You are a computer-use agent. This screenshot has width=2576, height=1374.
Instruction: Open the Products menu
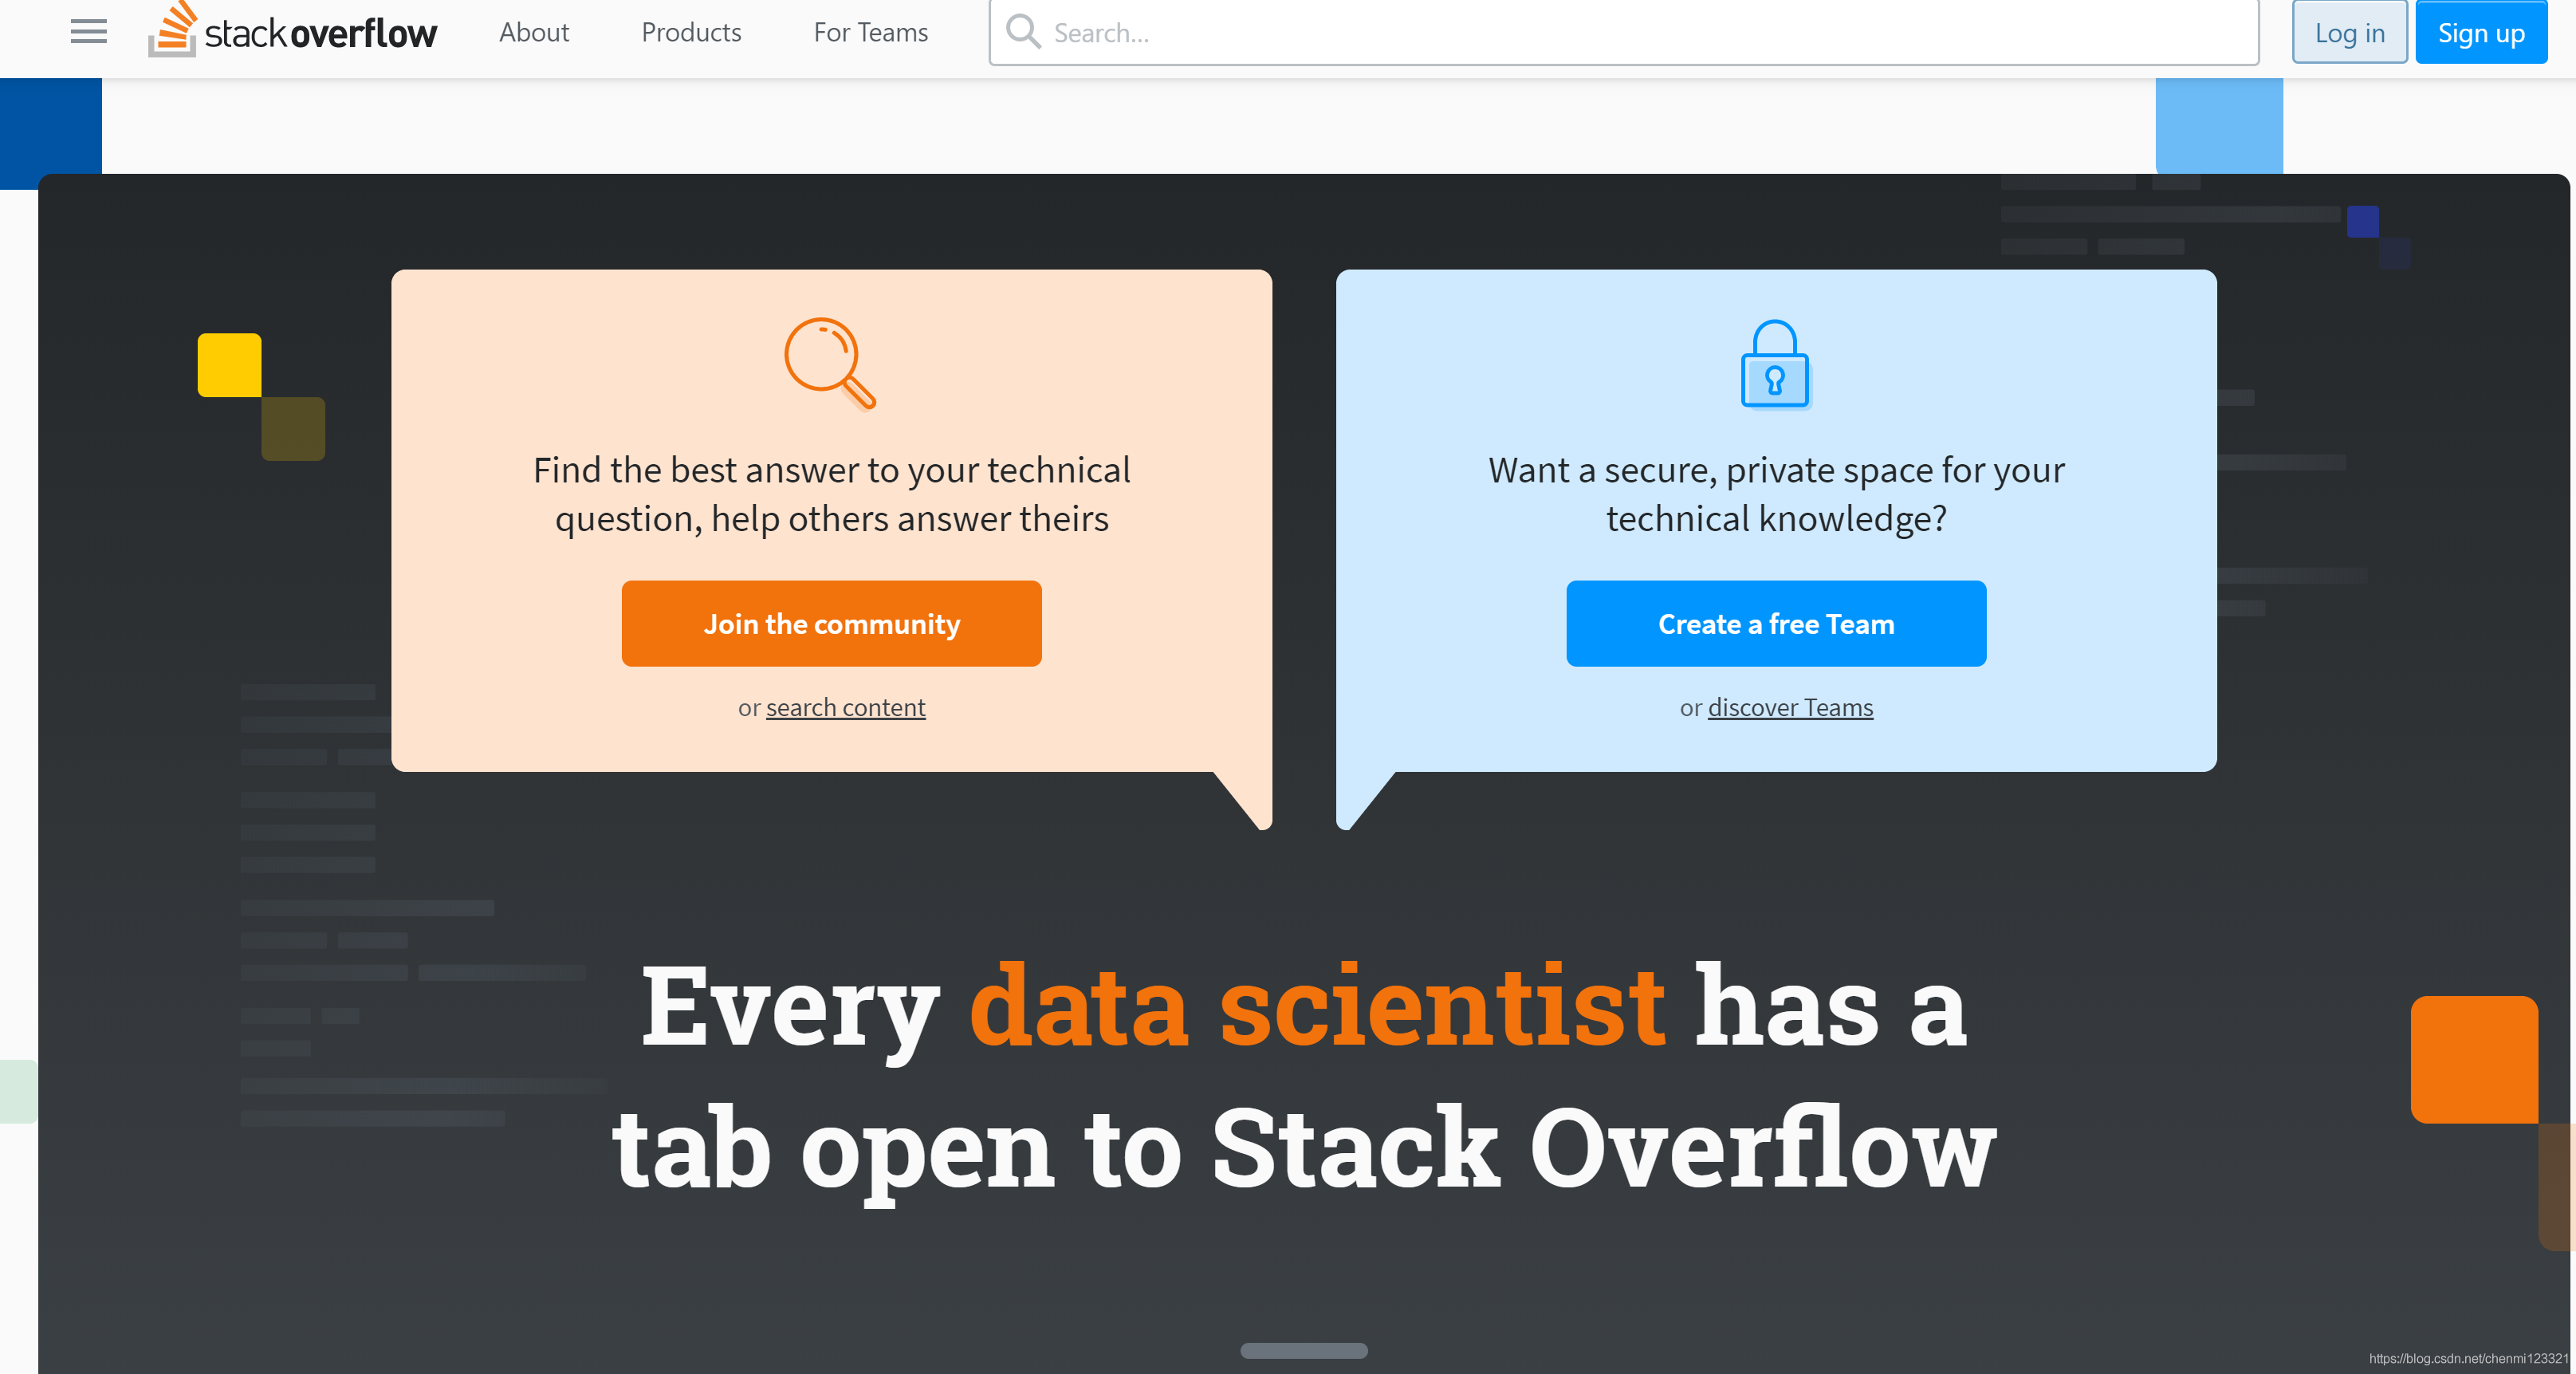click(x=691, y=32)
